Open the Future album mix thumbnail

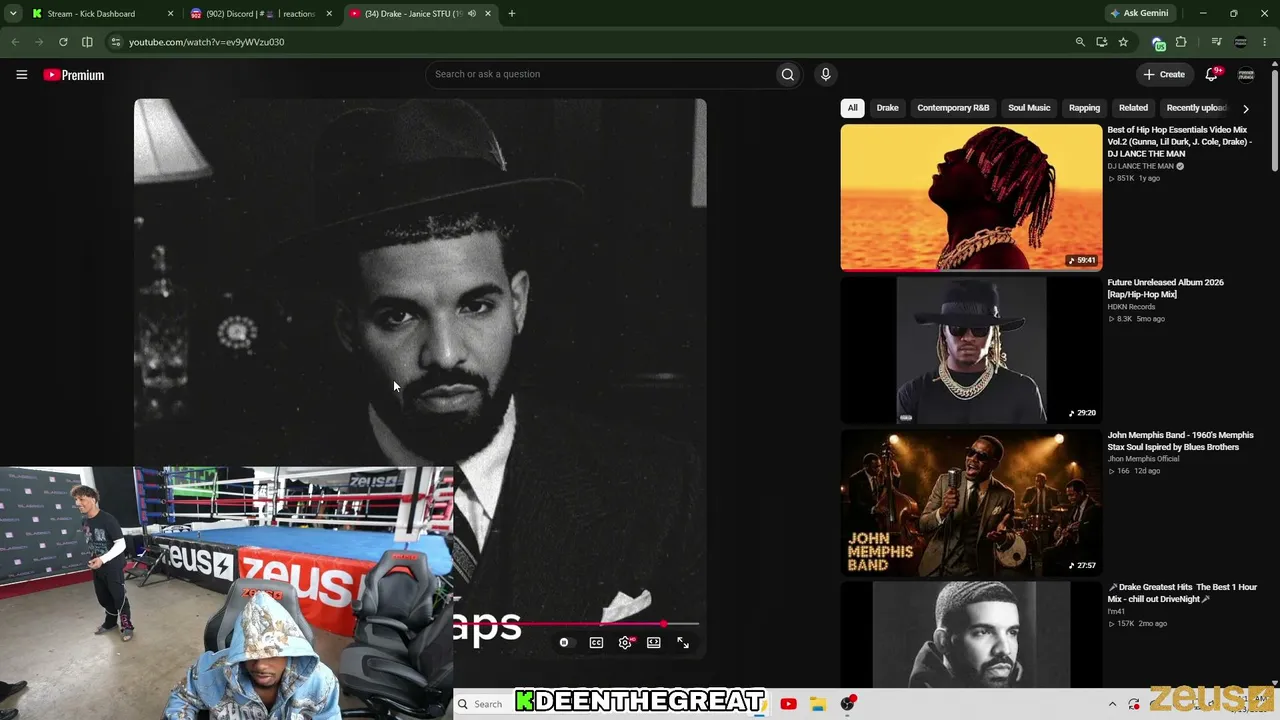[x=971, y=350]
